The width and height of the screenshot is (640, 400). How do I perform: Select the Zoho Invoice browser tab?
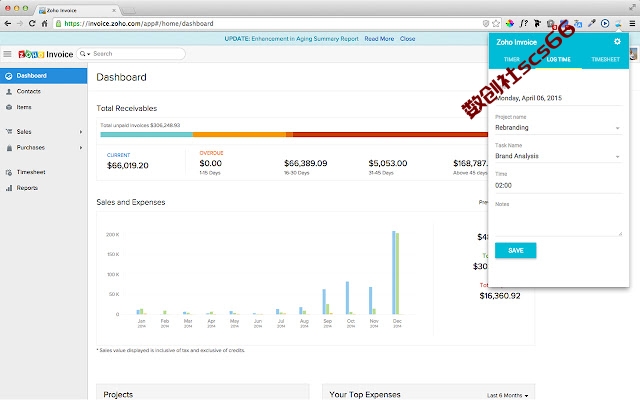click(76, 10)
